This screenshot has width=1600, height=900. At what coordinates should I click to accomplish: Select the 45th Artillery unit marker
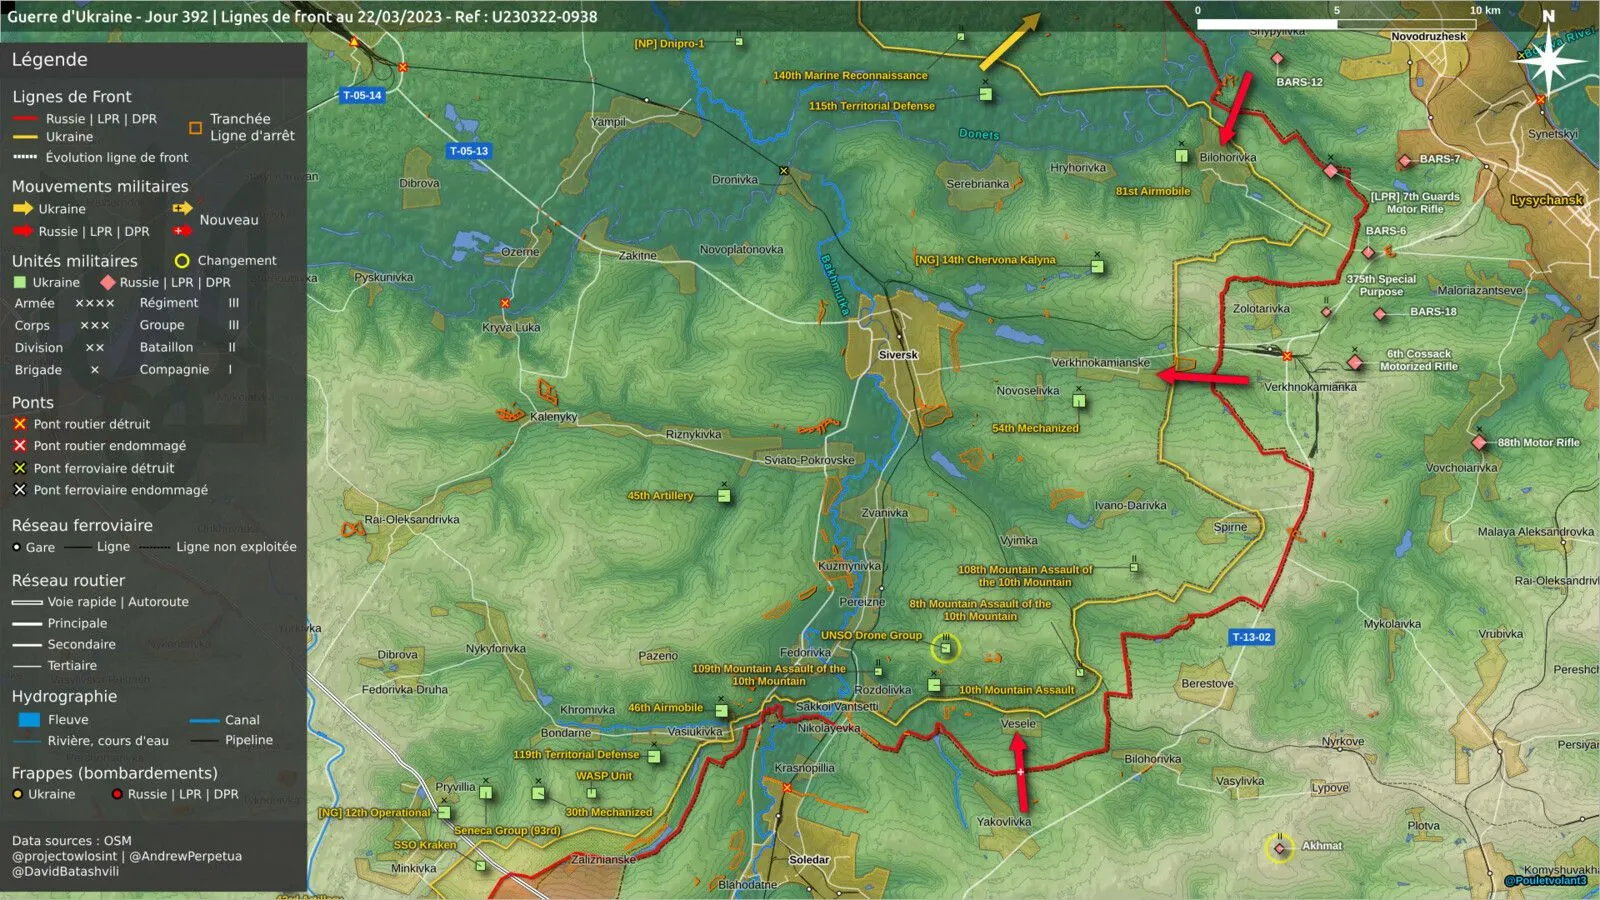724,496
